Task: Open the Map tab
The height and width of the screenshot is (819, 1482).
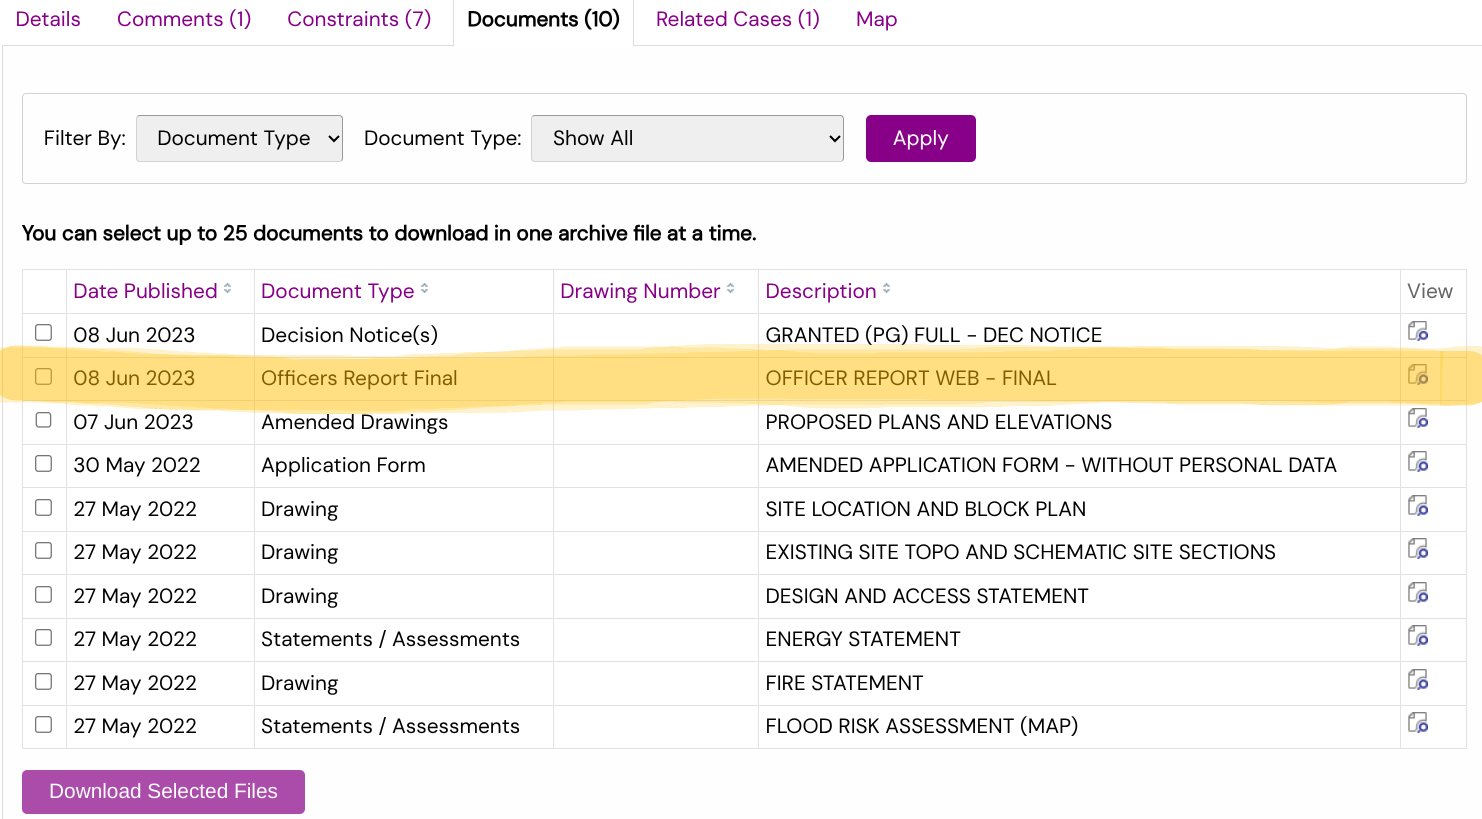Action: pos(876,19)
